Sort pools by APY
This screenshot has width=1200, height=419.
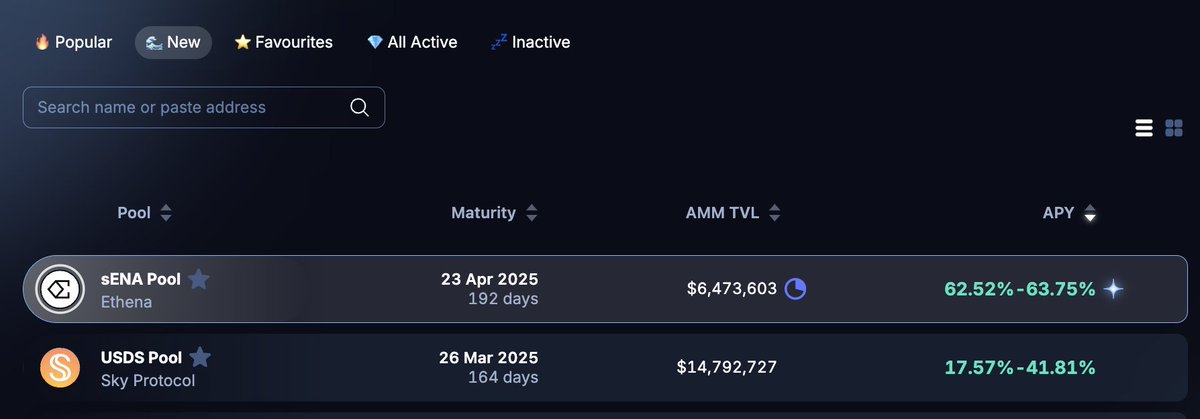click(1069, 213)
